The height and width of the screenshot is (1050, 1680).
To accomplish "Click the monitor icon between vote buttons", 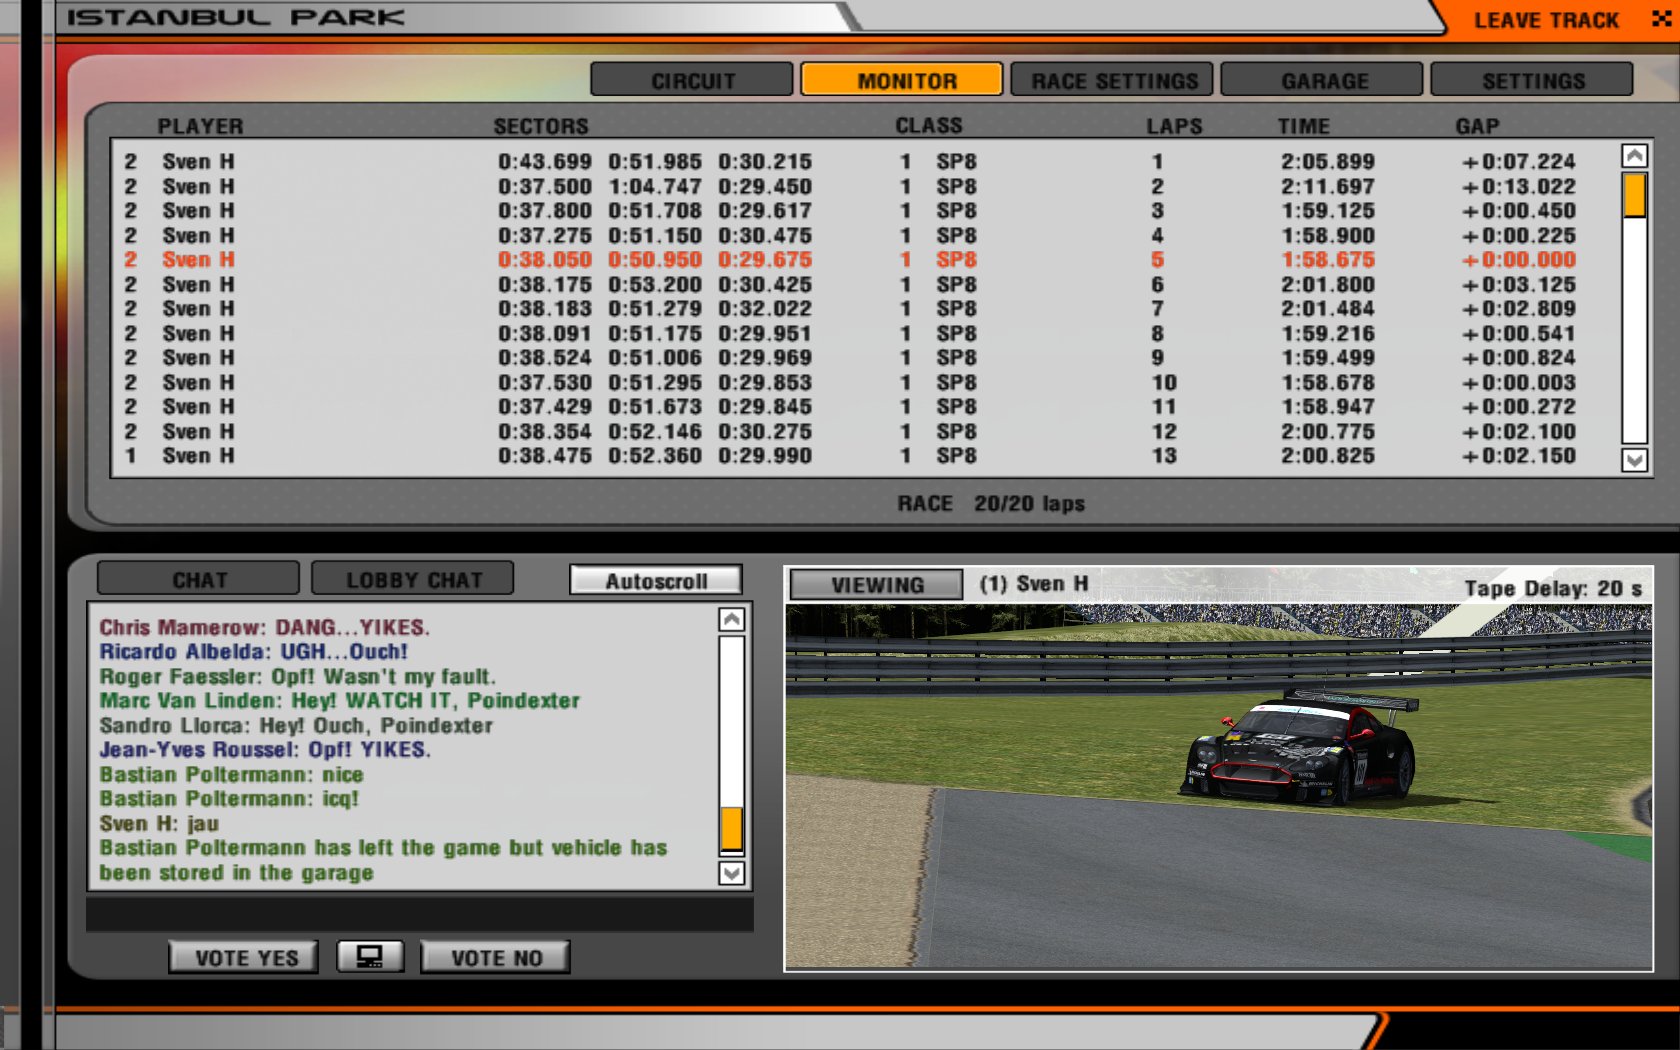I will [370, 957].
